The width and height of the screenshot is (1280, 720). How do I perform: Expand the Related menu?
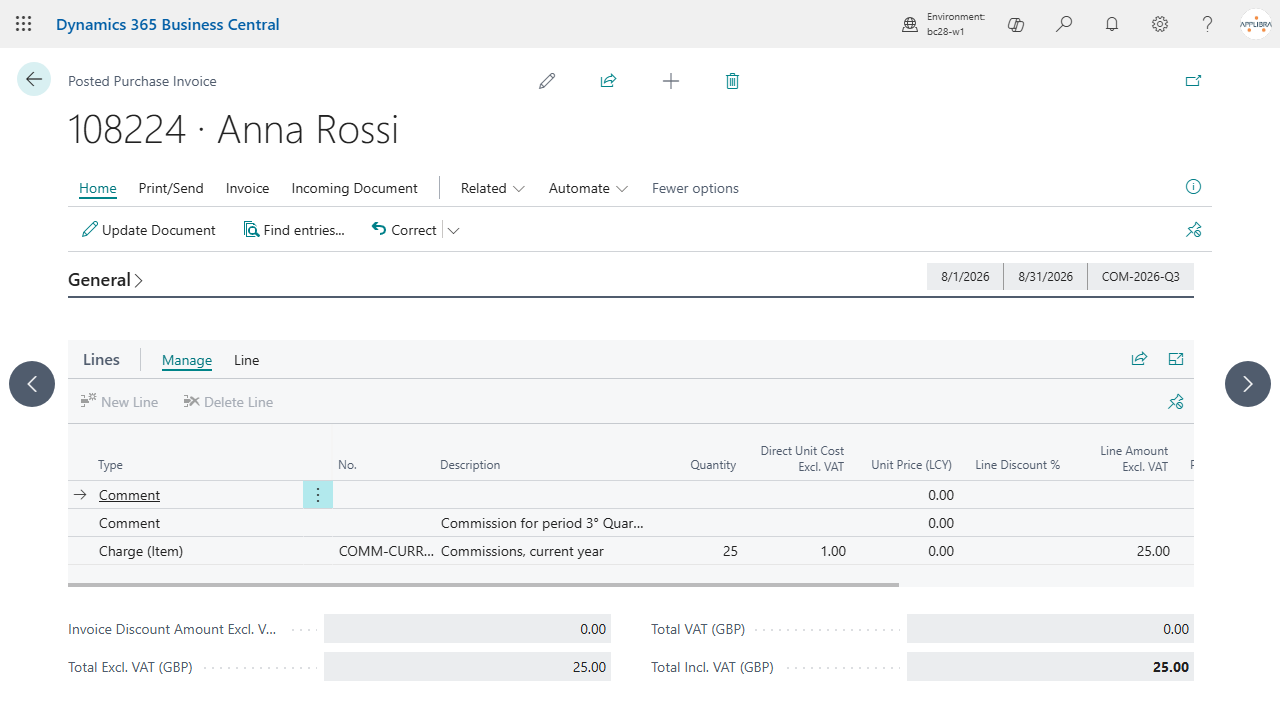click(x=493, y=188)
